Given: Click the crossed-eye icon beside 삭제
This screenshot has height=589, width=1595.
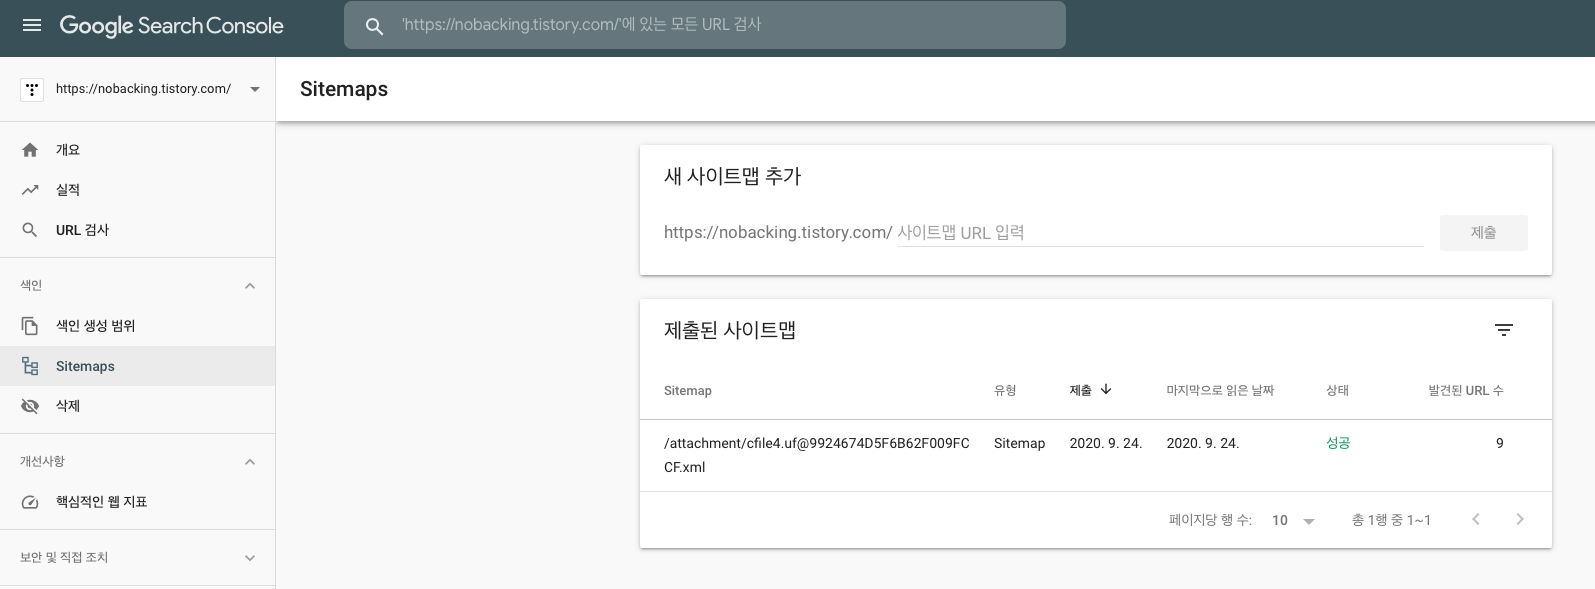Looking at the screenshot, I should [30, 406].
